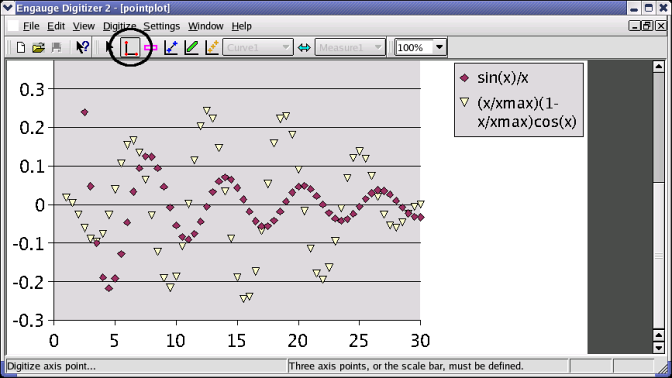Choose the Select arrow tool
This screenshot has height=378, width=672.
coord(110,47)
